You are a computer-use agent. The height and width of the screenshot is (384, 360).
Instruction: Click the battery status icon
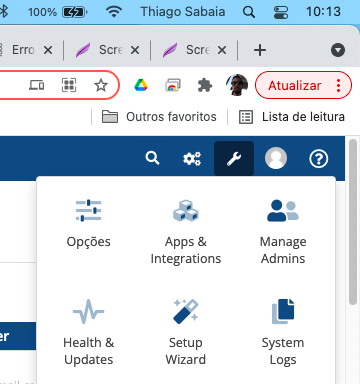click(x=75, y=12)
